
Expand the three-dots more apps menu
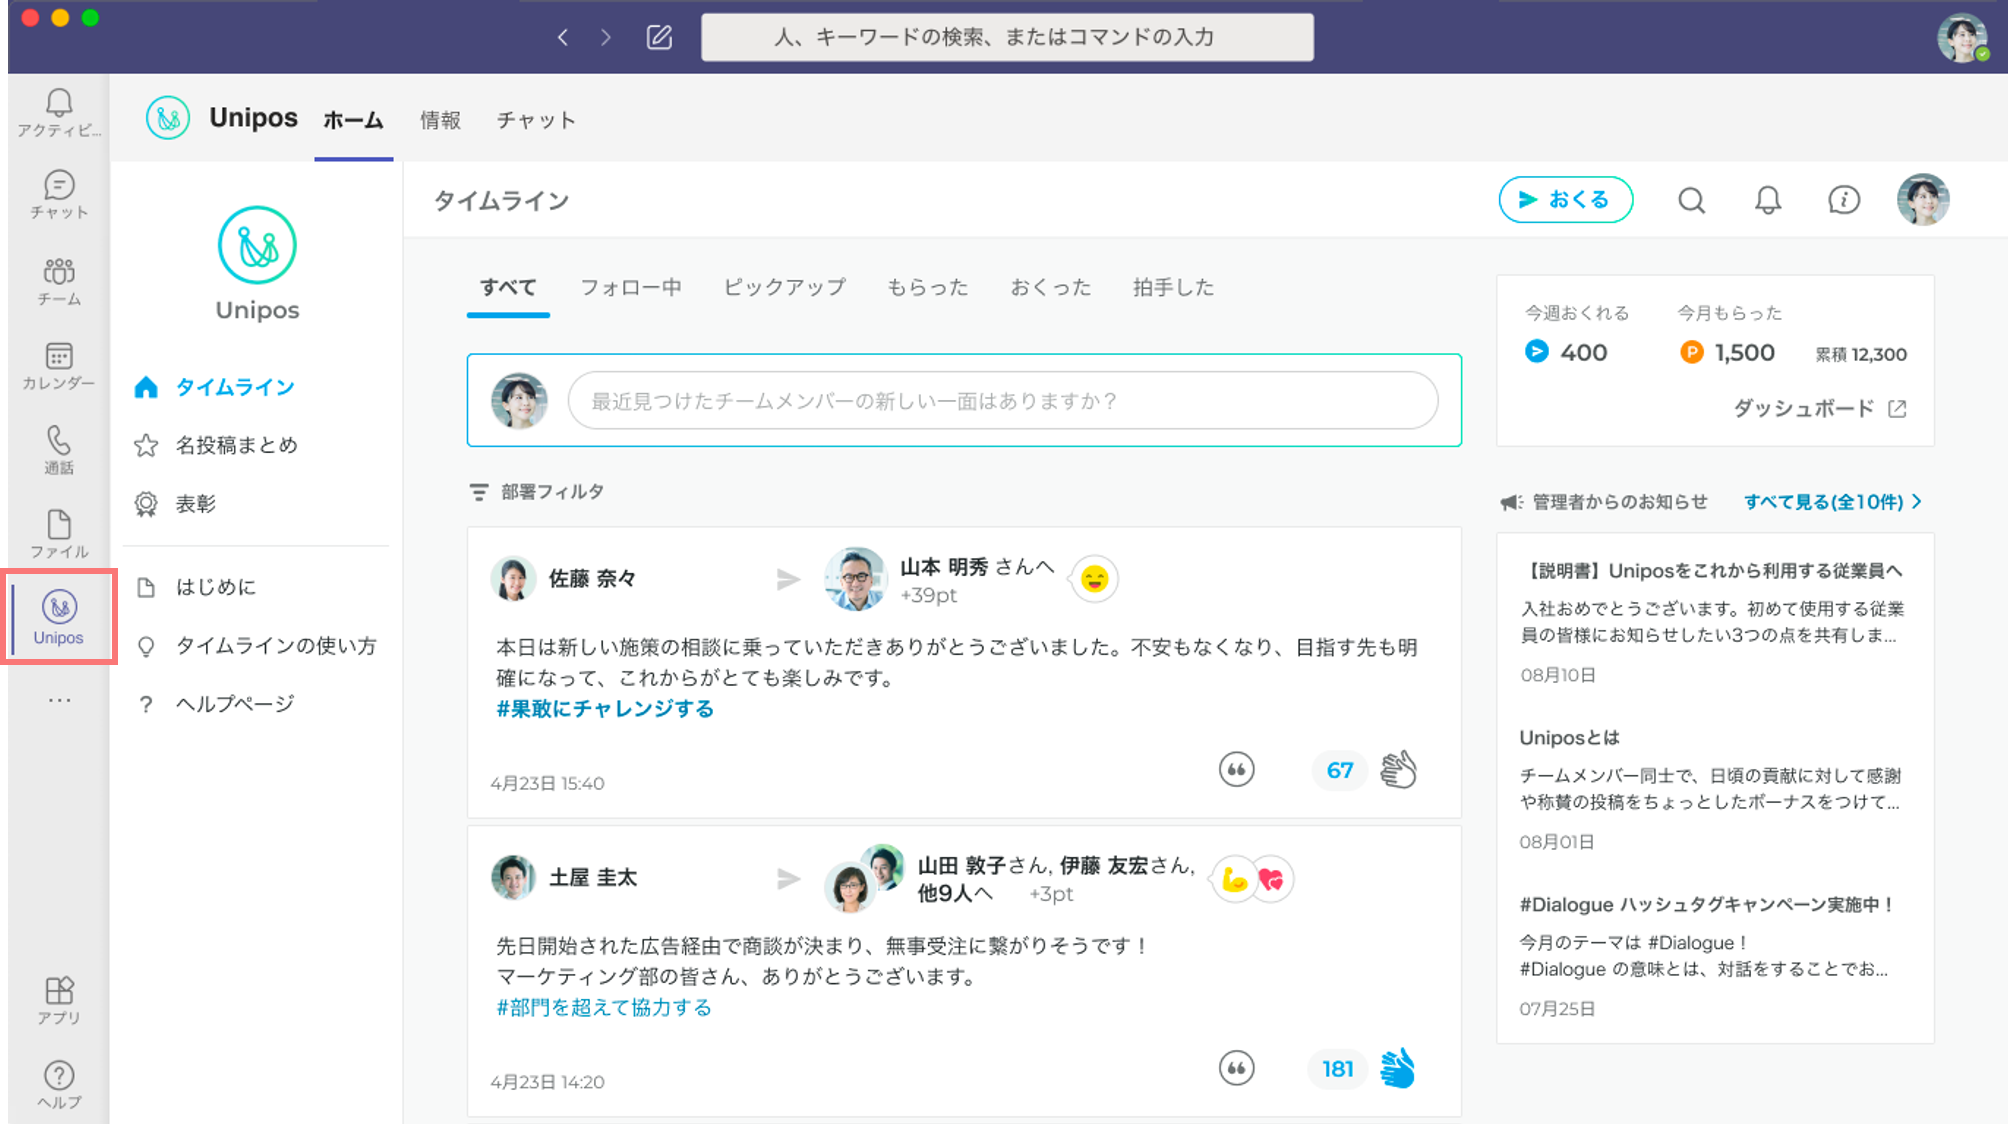pos(58,699)
